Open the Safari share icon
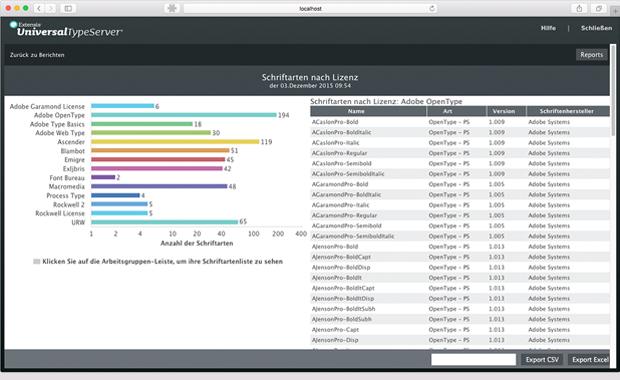Viewport: 620px width, 380px height. (579, 8)
